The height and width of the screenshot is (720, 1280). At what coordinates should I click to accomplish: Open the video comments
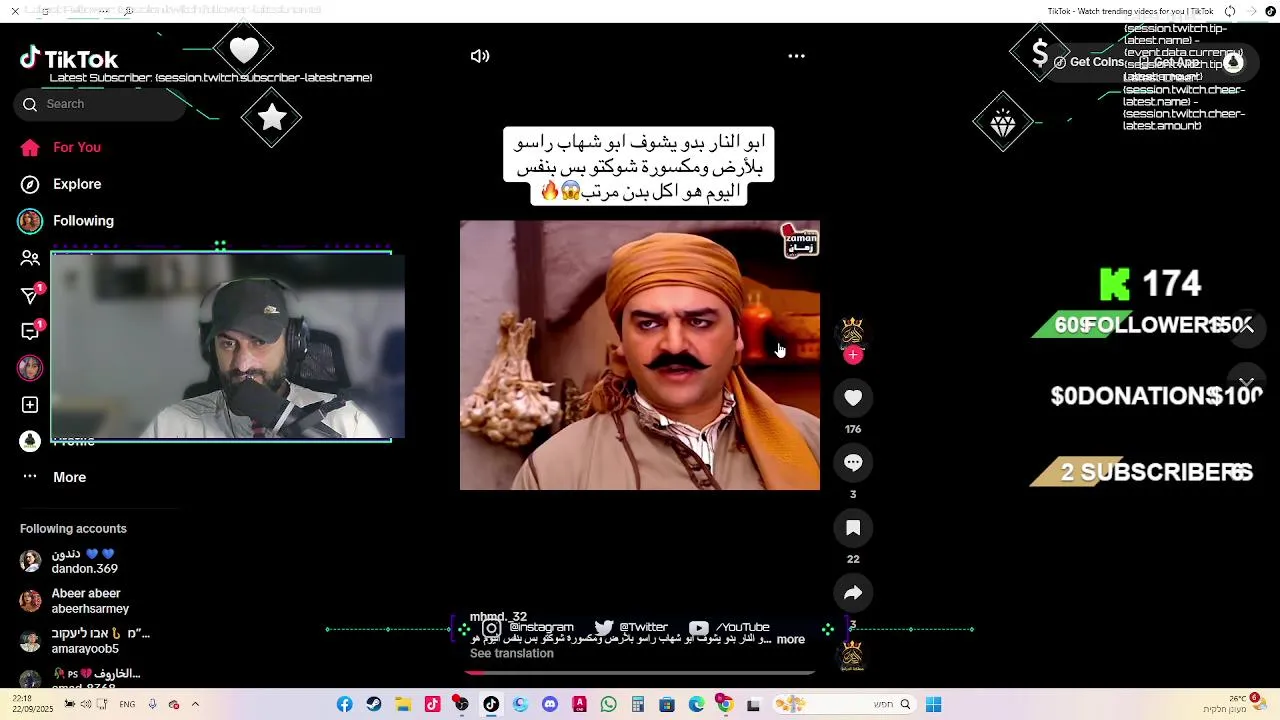pyautogui.click(x=853, y=463)
